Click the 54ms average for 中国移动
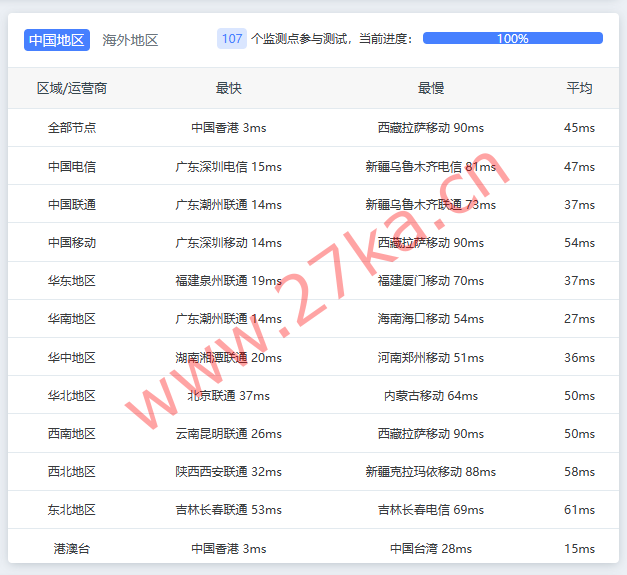 579,242
